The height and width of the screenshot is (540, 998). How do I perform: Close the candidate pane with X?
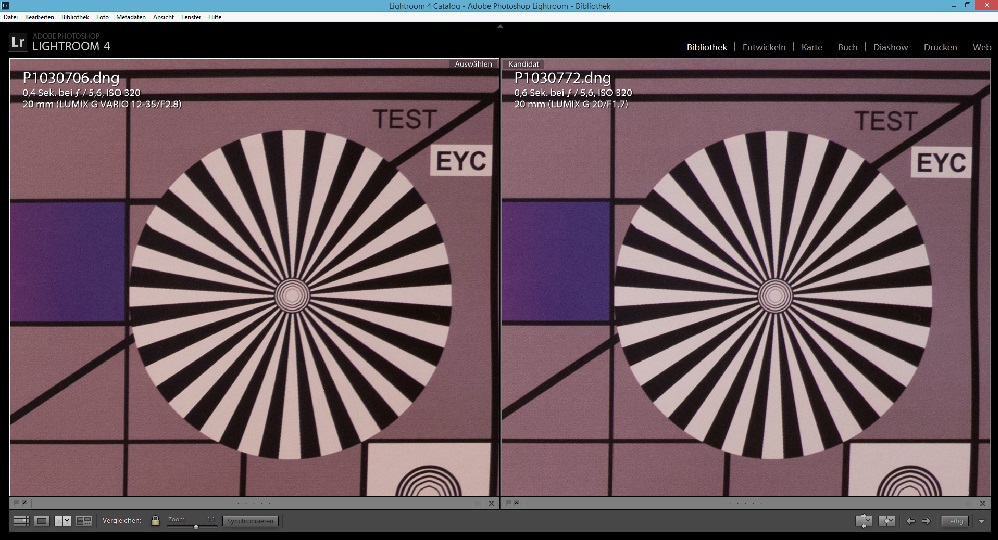point(982,503)
